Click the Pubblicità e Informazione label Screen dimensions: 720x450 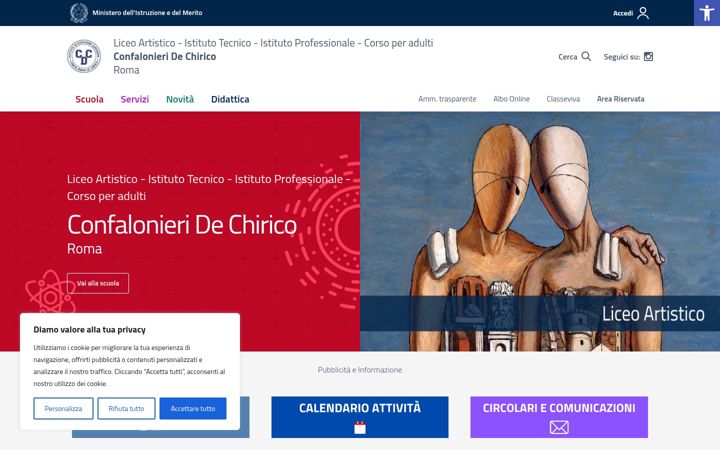(360, 370)
